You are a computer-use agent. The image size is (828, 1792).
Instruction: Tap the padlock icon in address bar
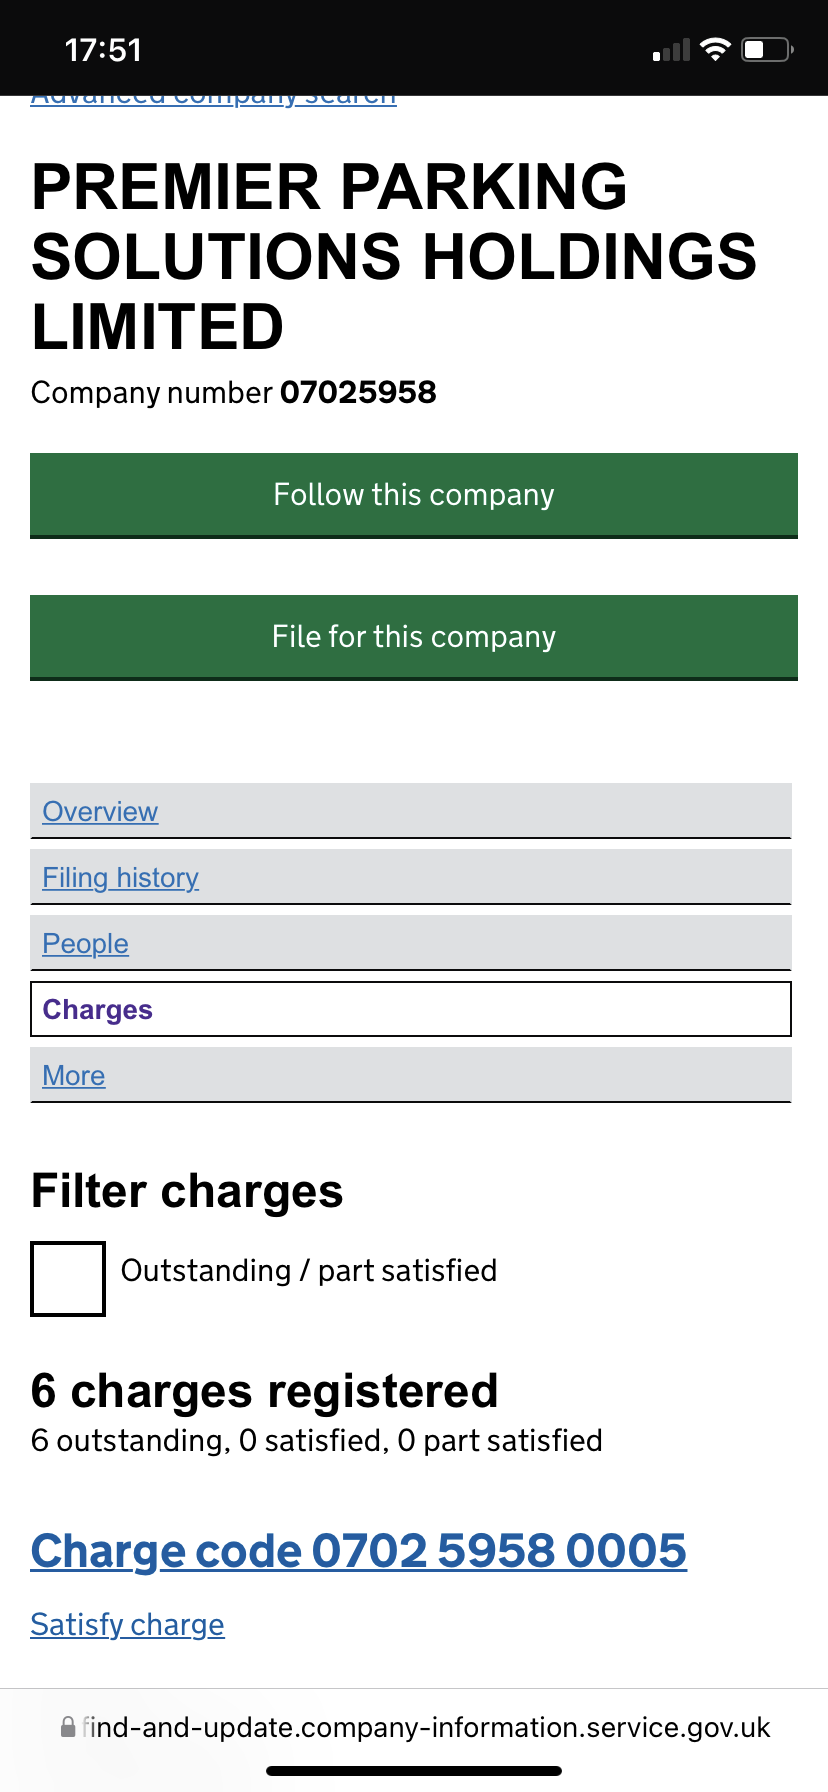click(68, 1727)
